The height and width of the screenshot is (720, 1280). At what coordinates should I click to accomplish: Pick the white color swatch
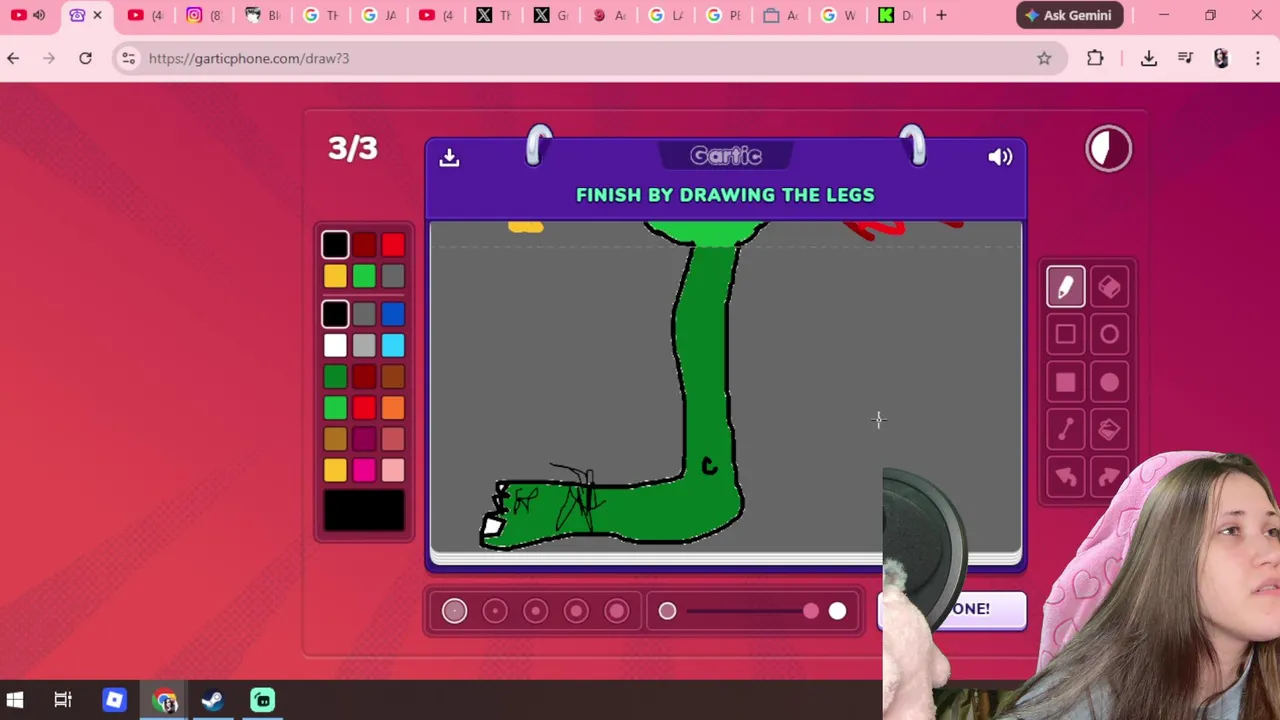pos(335,346)
